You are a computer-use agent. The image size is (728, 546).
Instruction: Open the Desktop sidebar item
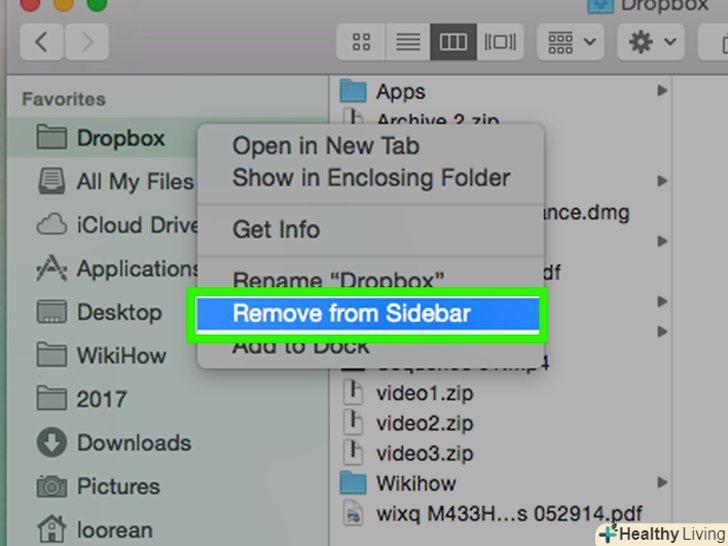(99, 312)
